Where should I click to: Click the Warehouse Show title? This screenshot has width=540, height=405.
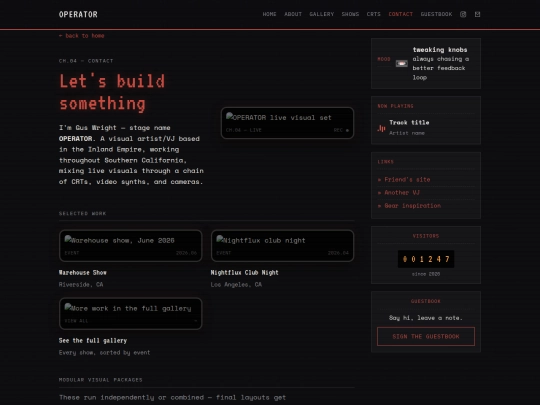pyautogui.click(x=83, y=272)
